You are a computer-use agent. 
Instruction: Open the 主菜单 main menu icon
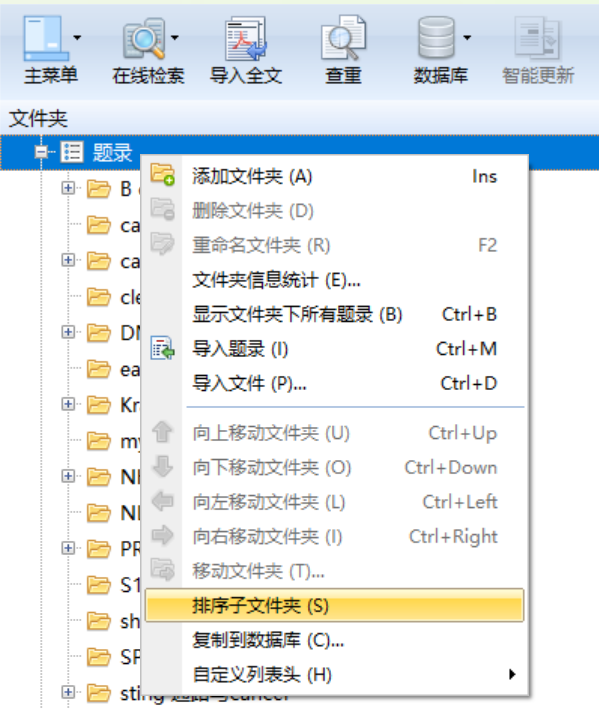point(46,39)
